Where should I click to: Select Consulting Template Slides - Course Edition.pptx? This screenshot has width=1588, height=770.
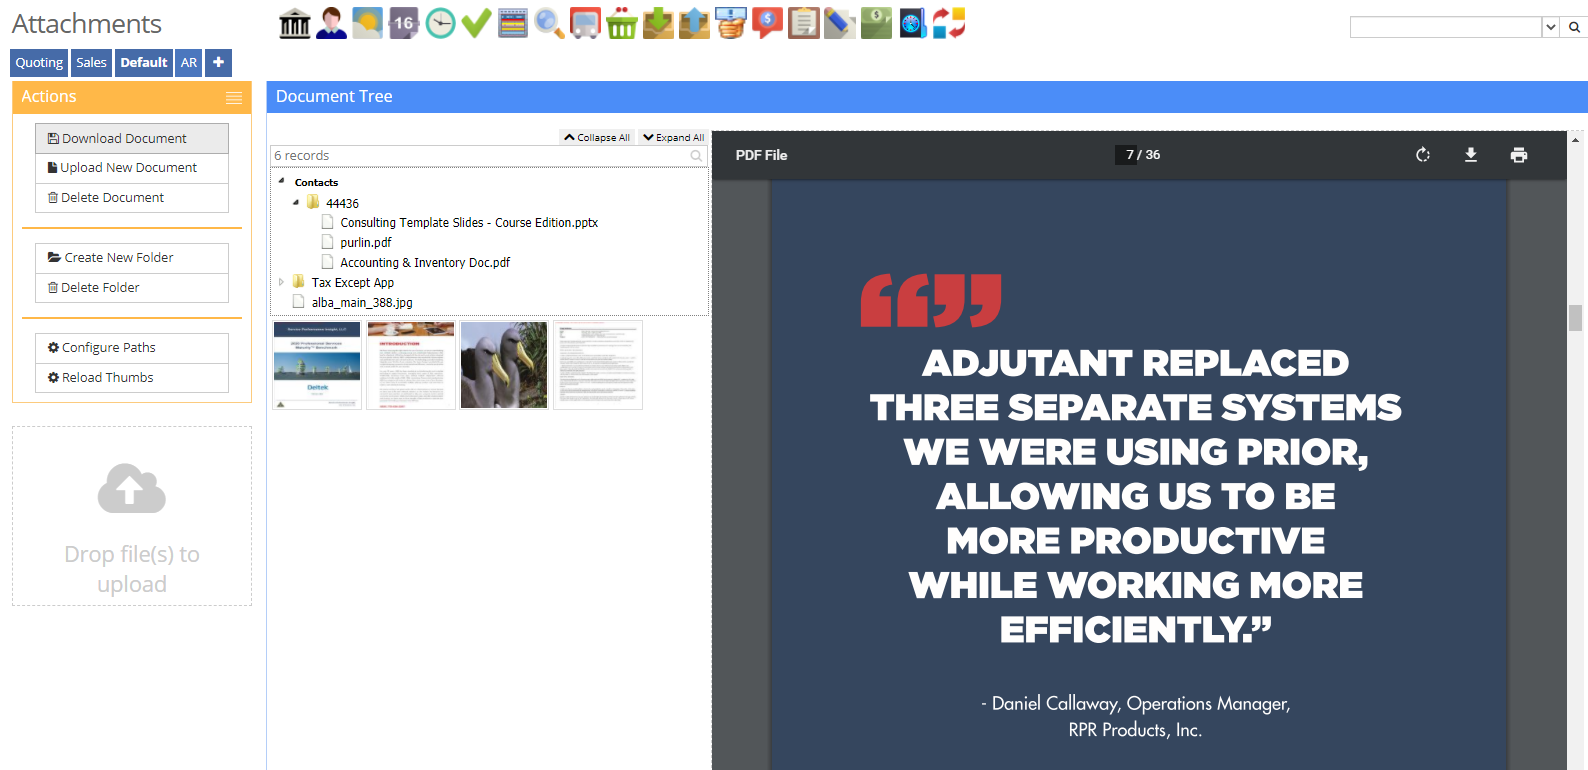[x=469, y=223]
